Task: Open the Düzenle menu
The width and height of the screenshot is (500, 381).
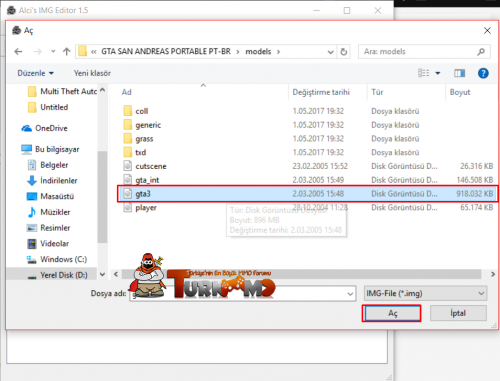Action: coord(35,73)
